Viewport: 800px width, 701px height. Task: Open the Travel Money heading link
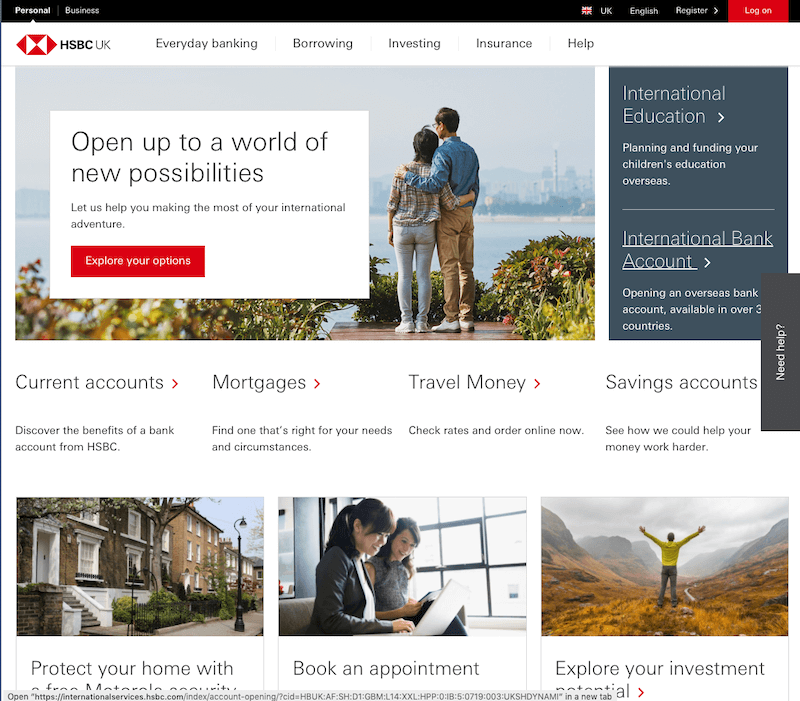point(467,383)
